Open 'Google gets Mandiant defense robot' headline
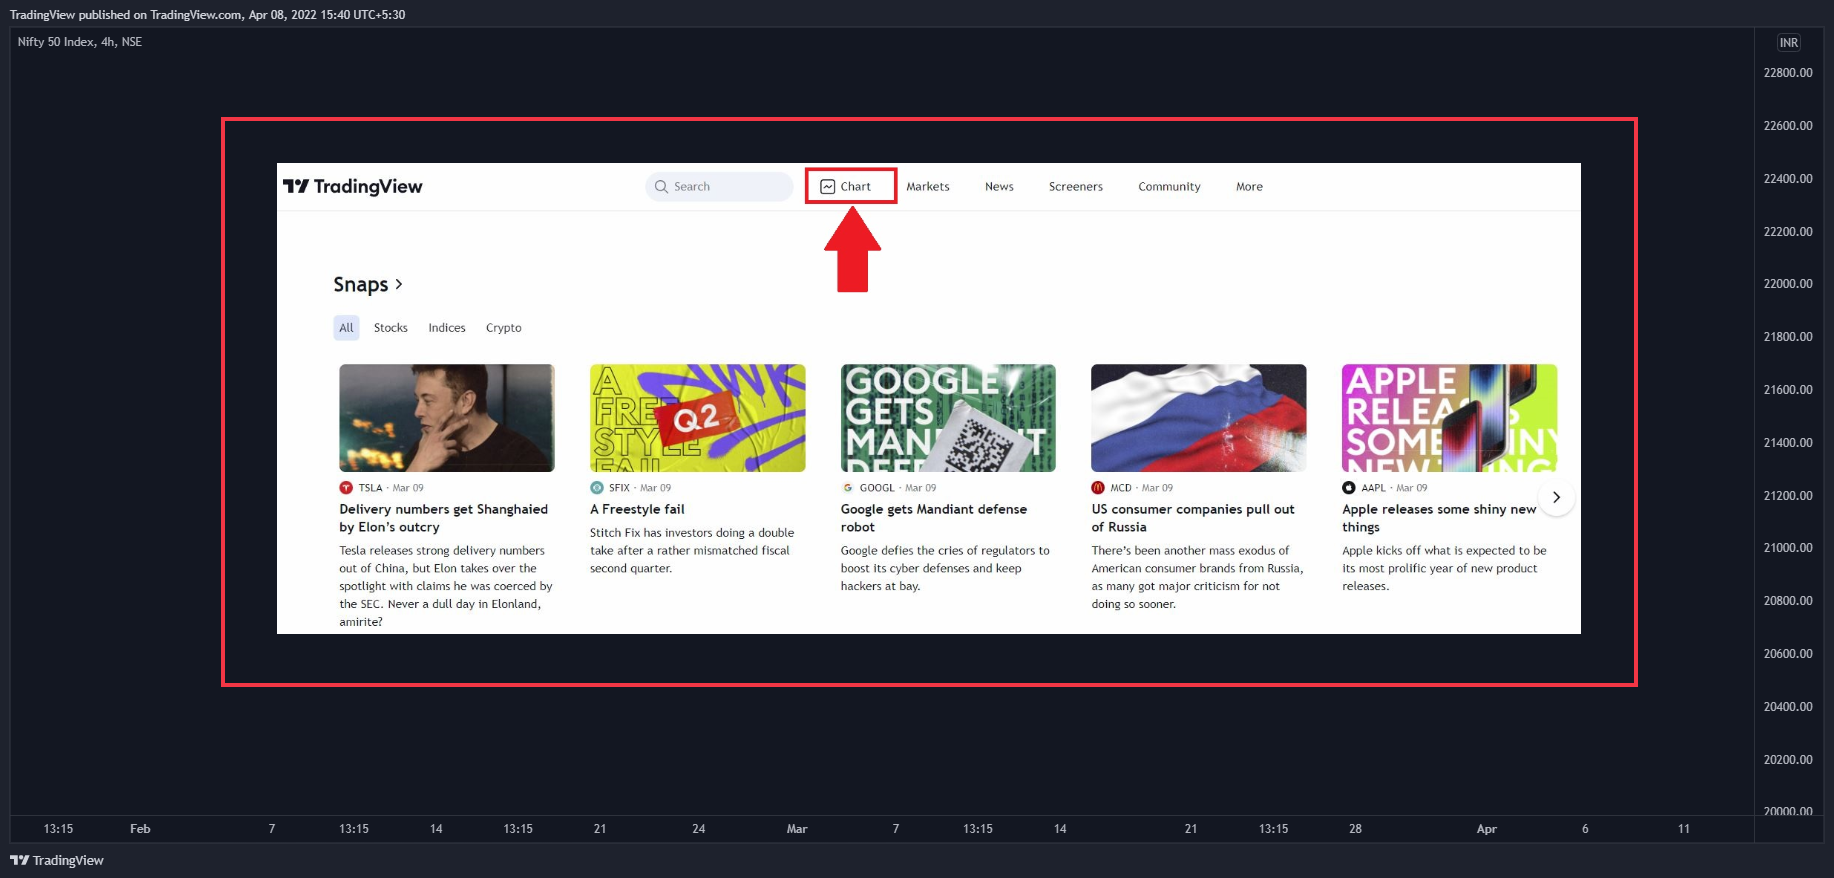 [x=934, y=518]
